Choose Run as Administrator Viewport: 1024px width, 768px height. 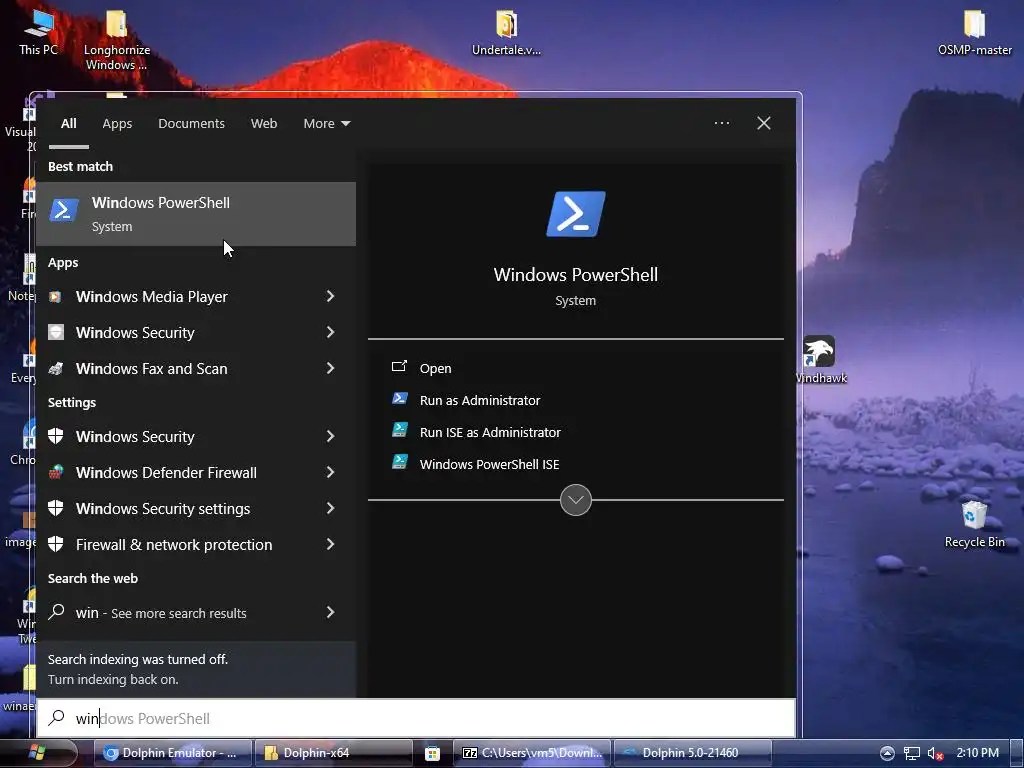point(480,400)
